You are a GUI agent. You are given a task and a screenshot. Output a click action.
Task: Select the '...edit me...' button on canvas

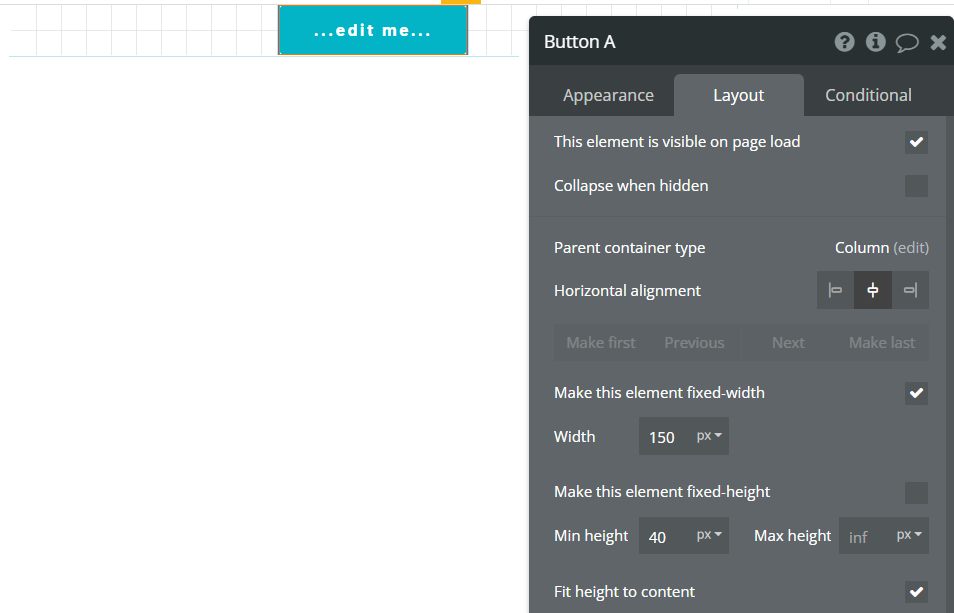(x=372, y=31)
